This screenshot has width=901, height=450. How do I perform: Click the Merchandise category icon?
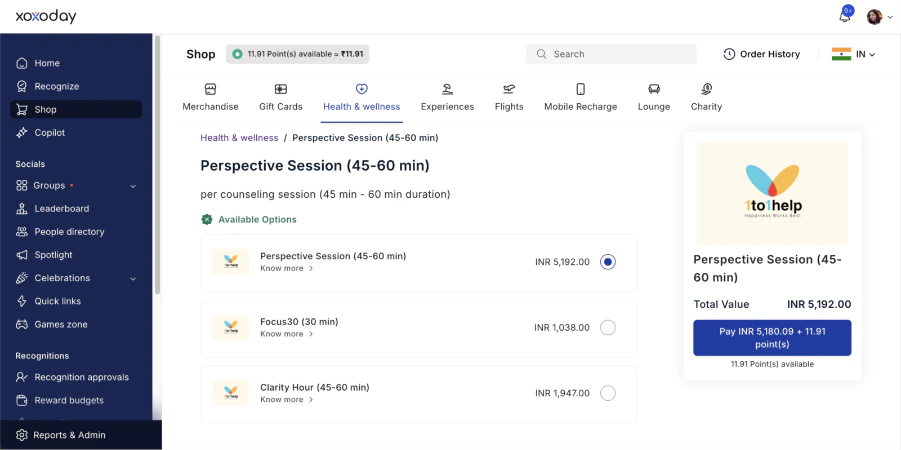click(x=210, y=89)
